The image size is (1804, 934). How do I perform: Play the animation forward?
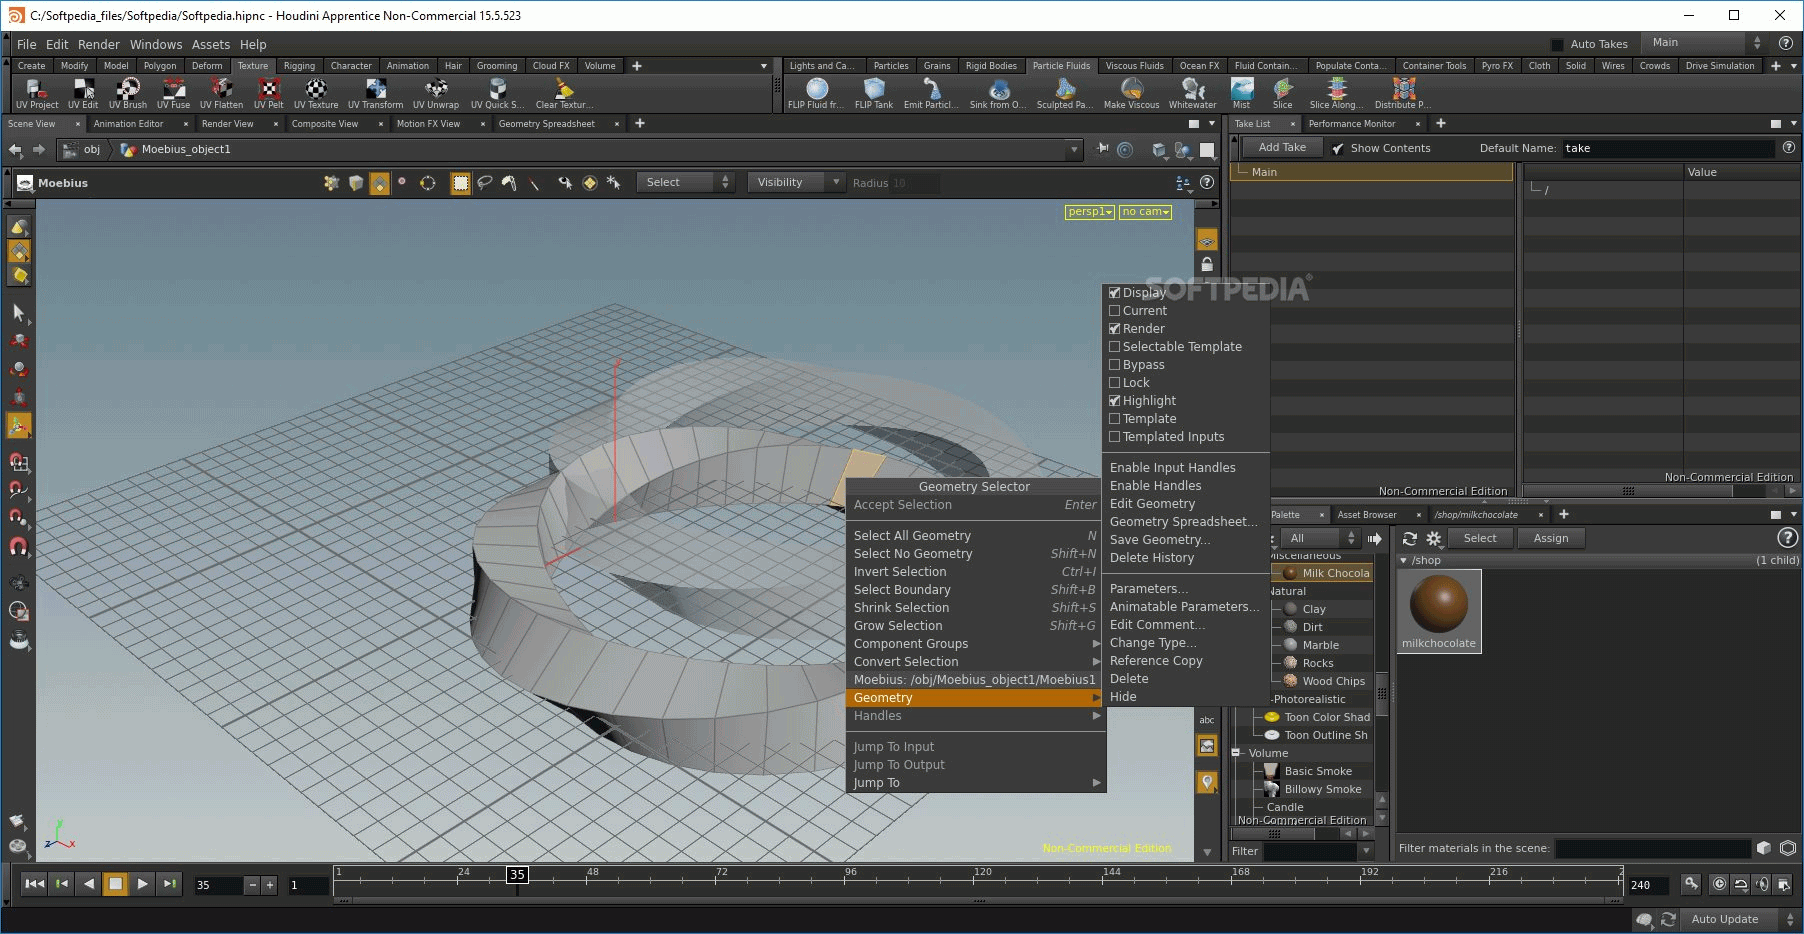[142, 884]
